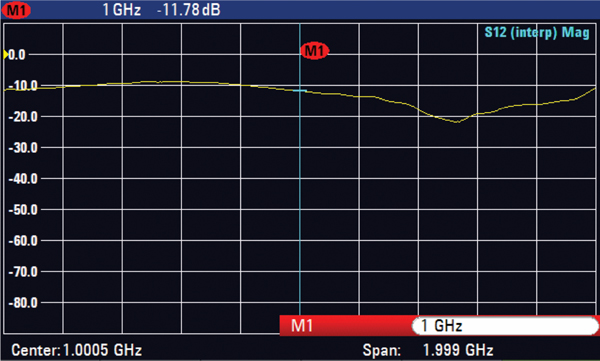
Task: Click the Span: 1.999 GHz readout
Action: click(x=428, y=350)
